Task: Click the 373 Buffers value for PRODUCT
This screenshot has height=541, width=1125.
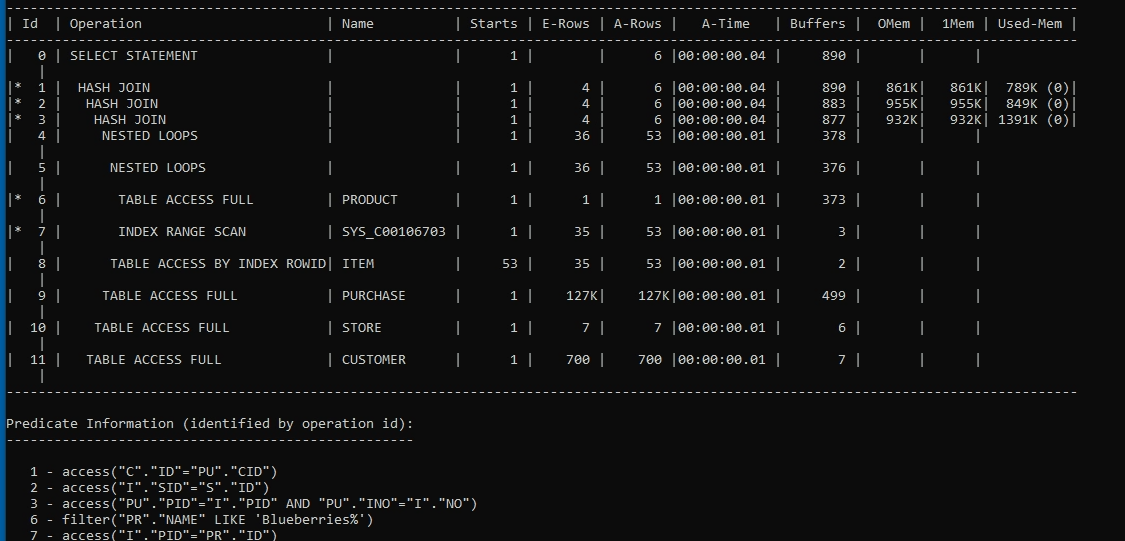Action: [x=834, y=199]
